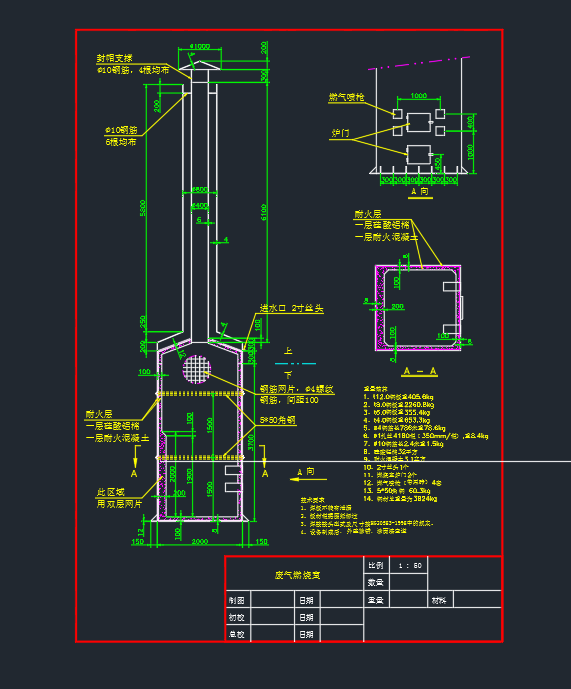This screenshot has height=689, width=571.
Task: Click the '进水口 2寸丝头' label
Action: (x=291, y=308)
